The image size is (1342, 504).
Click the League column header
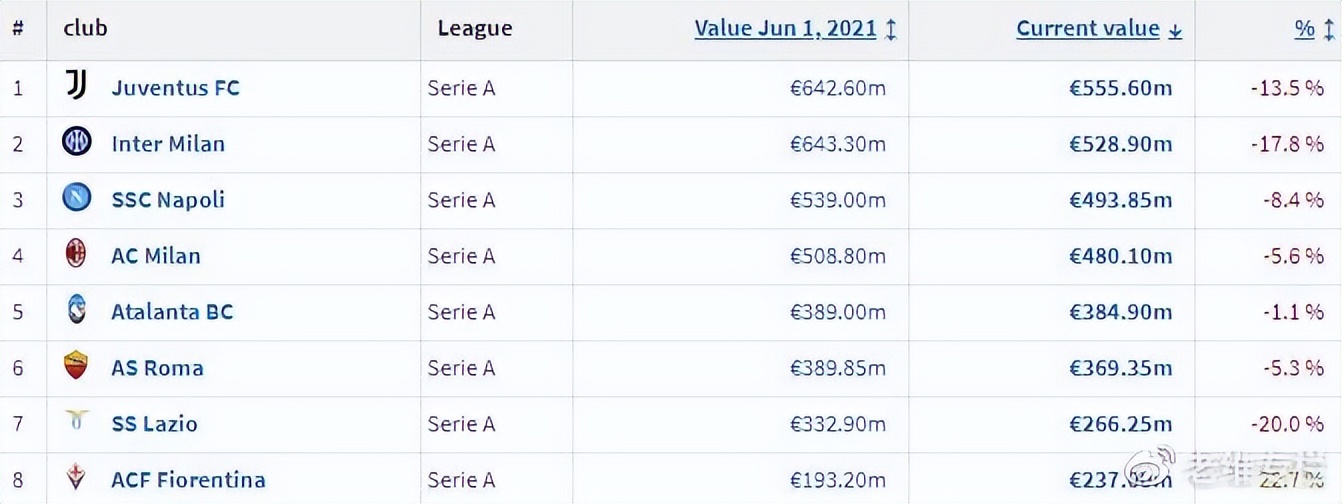475,29
